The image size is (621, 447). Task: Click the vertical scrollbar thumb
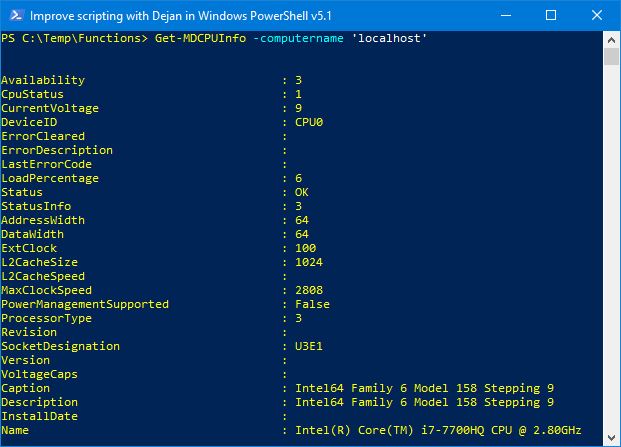pos(611,57)
